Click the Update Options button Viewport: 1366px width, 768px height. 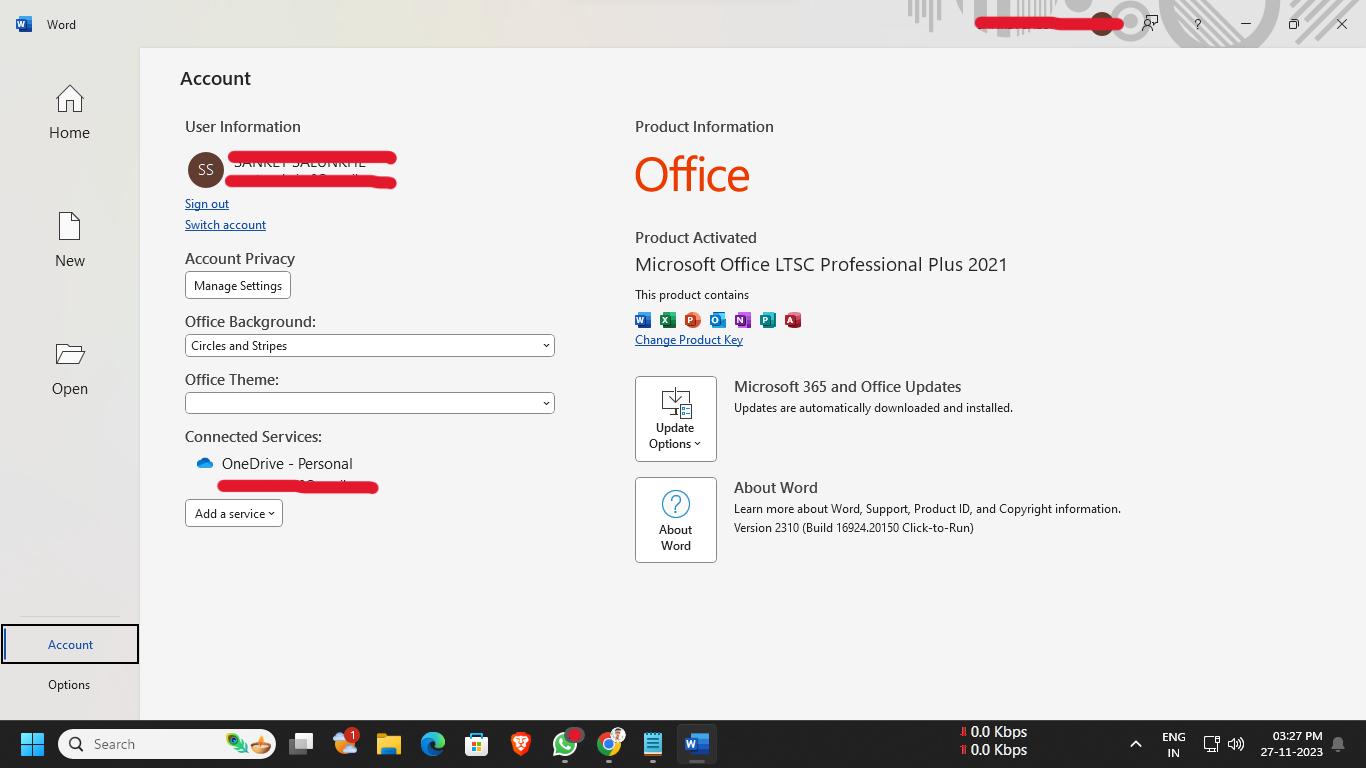coord(675,419)
